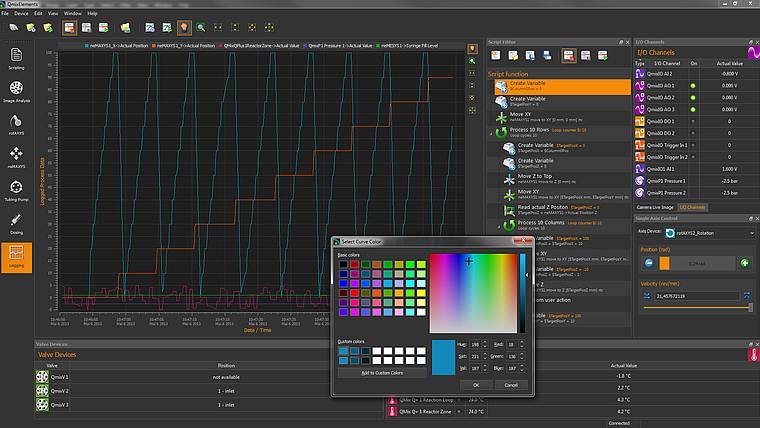This screenshot has height=428, width=760.
Task: Collapse the Process 10 Columns loop
Action: (x=499, y=226)
